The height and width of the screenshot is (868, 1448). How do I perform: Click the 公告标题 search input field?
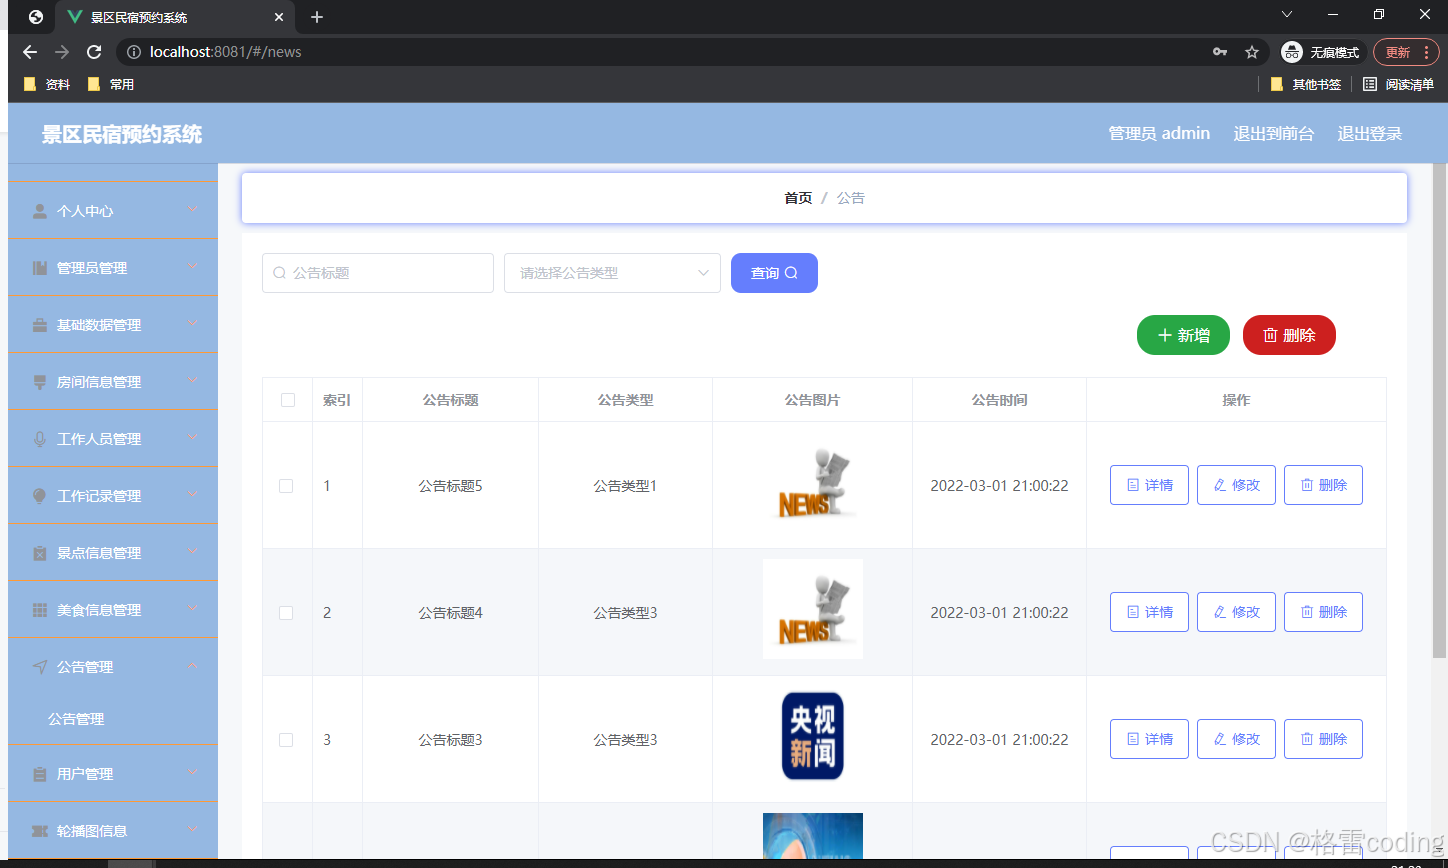coord(377,272)
